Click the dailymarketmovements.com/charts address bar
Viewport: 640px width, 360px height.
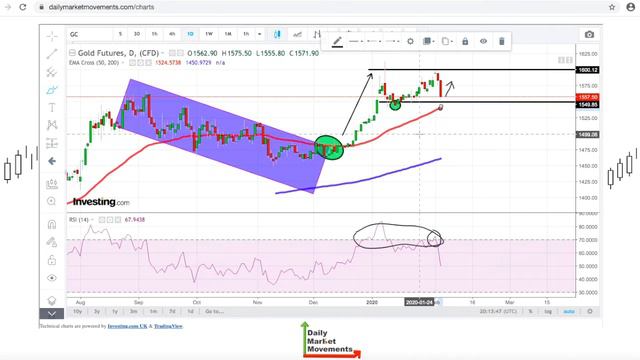[101, 7]
